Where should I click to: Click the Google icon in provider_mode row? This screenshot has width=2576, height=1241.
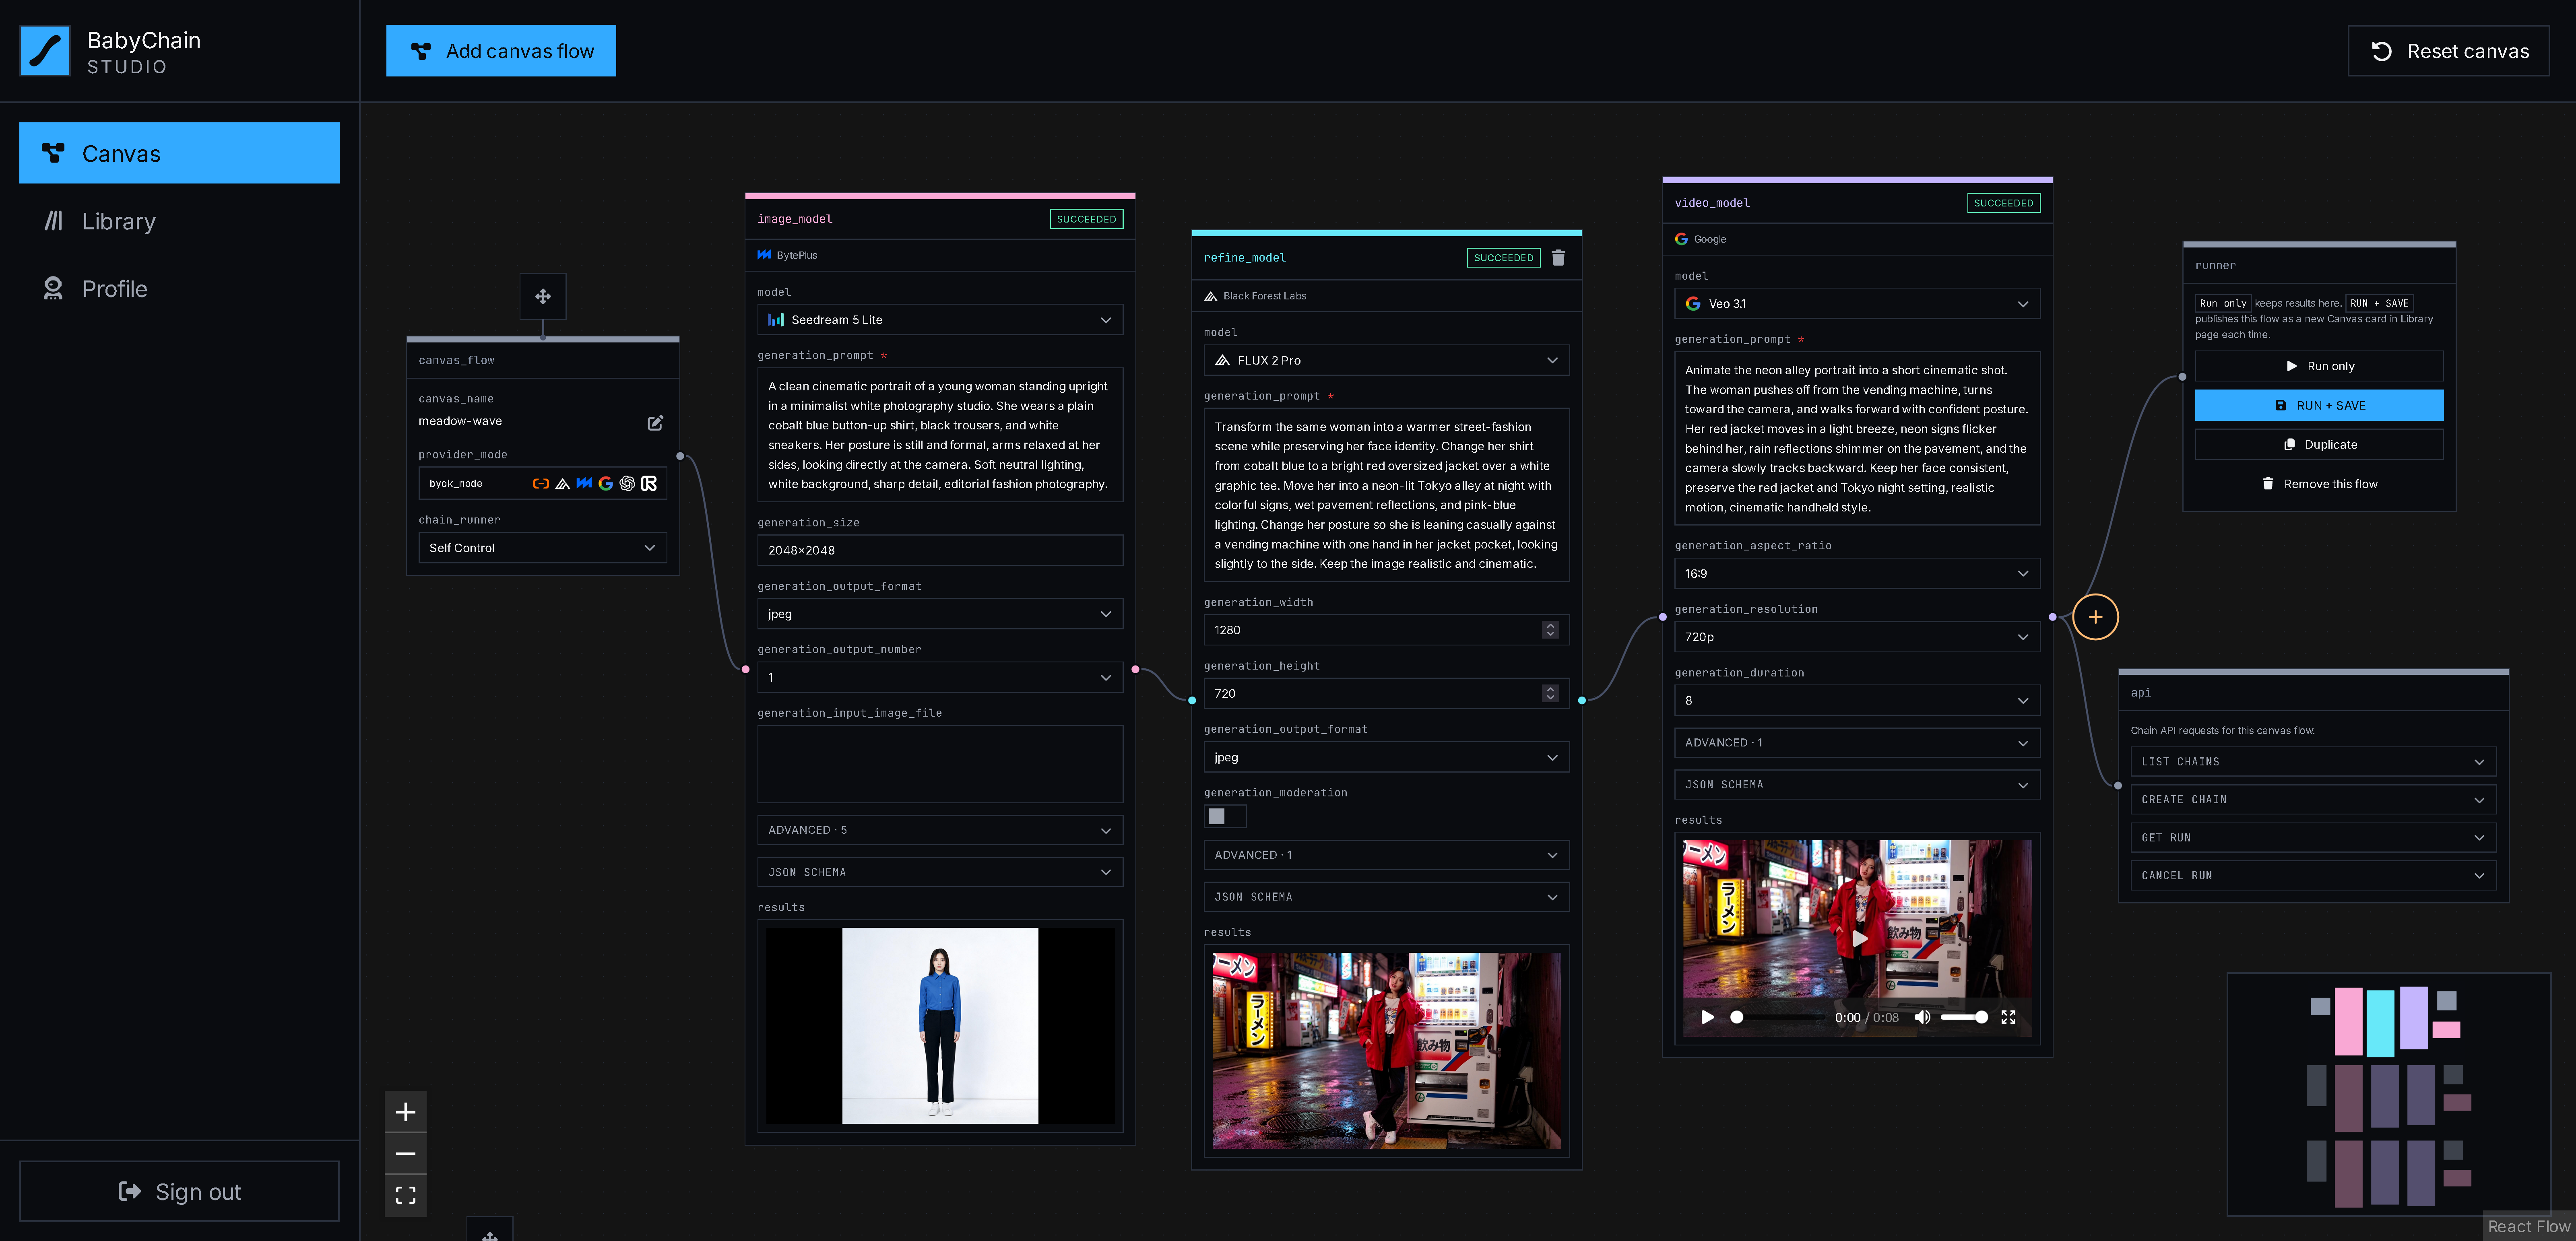point(606,484)
